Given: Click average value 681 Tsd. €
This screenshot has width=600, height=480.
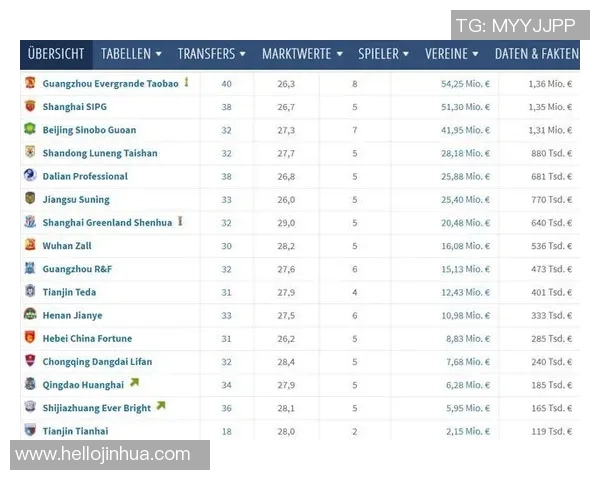Looking at the screenshot, I should click(x=551, y=176).
